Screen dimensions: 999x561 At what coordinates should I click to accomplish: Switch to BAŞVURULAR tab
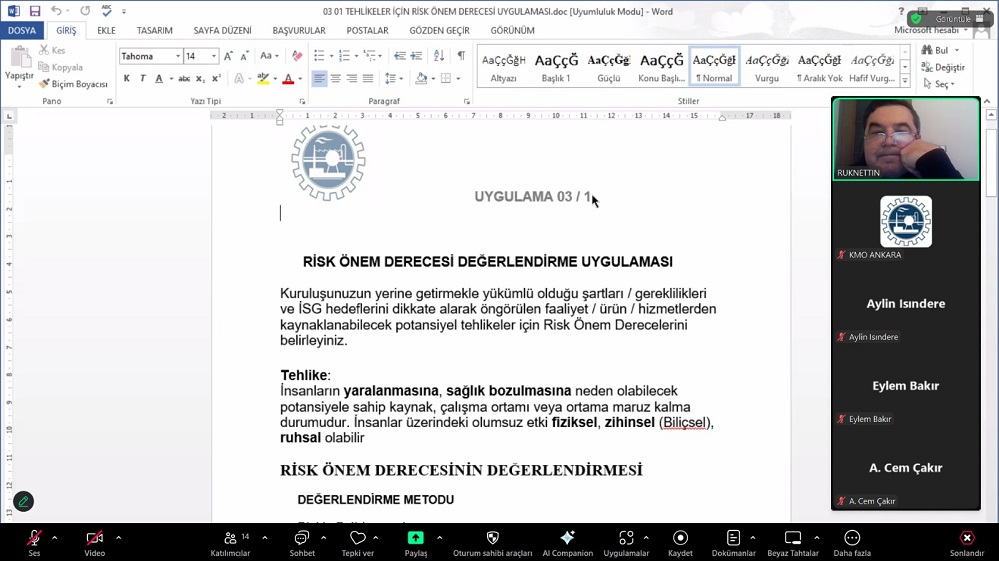coord(299,30)
